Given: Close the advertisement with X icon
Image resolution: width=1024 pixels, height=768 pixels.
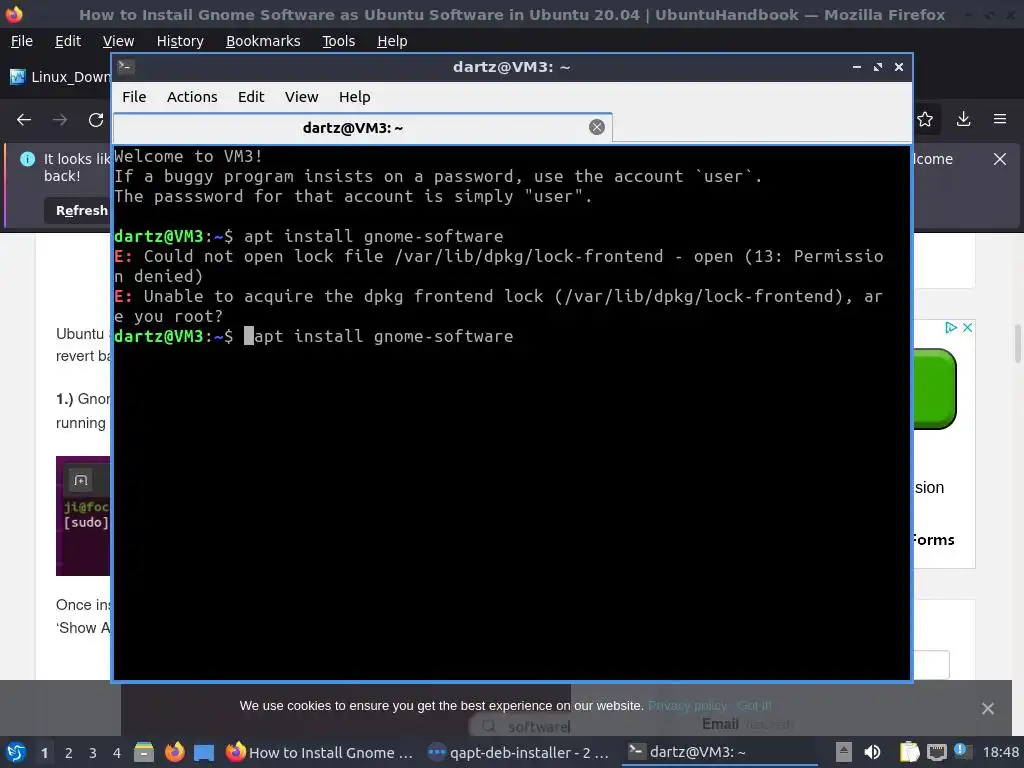Looking at the screenshot, I should point(968,327).
